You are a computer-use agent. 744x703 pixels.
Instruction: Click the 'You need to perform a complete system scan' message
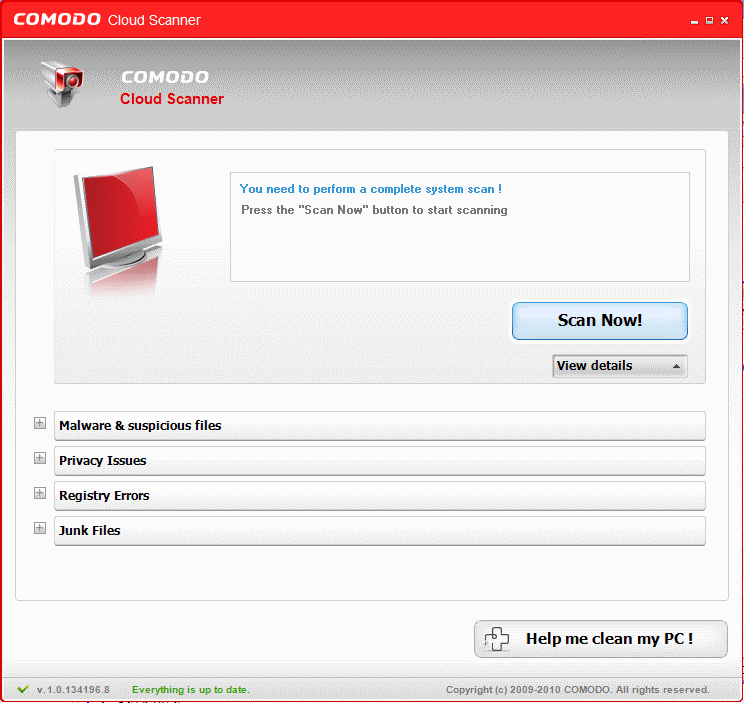pos(371,189)
